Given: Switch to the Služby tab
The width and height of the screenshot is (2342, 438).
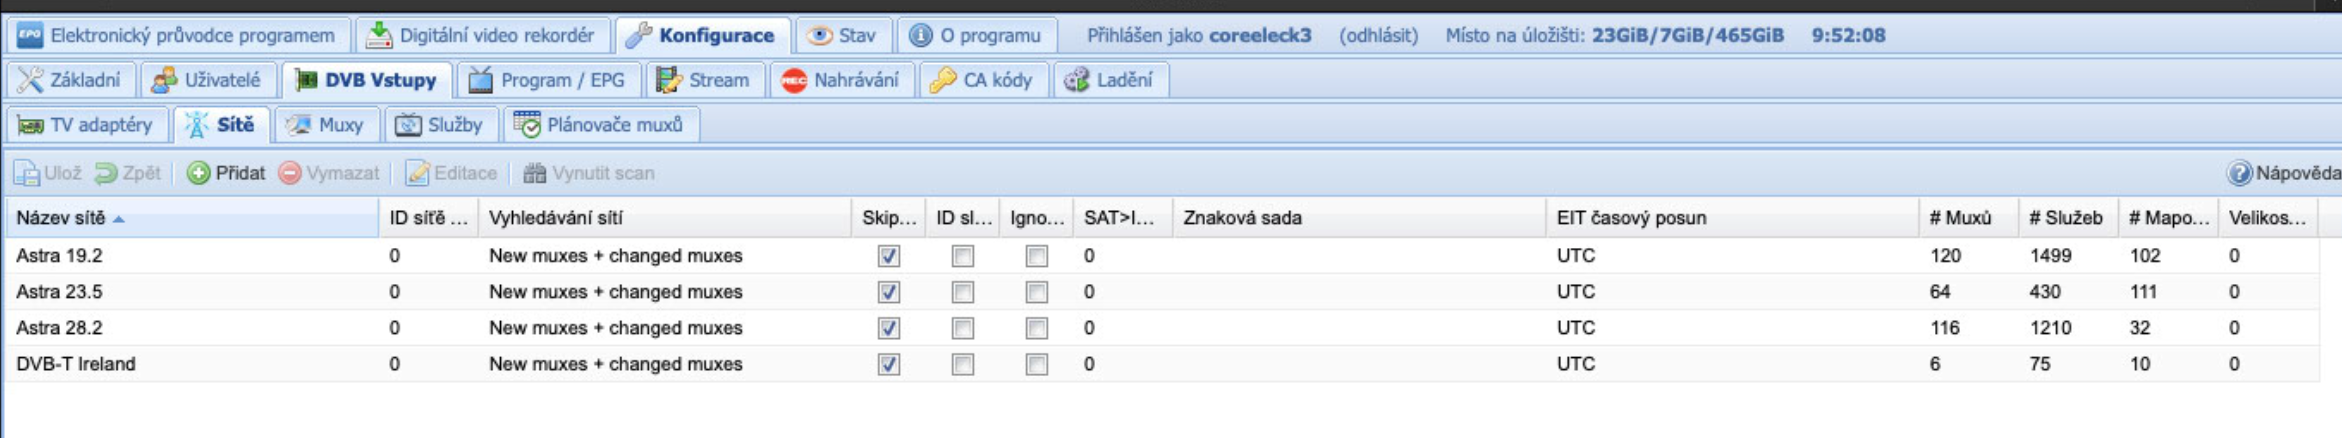Looking at the screenshot, I should pyautogui.click(x=440, y=125).
